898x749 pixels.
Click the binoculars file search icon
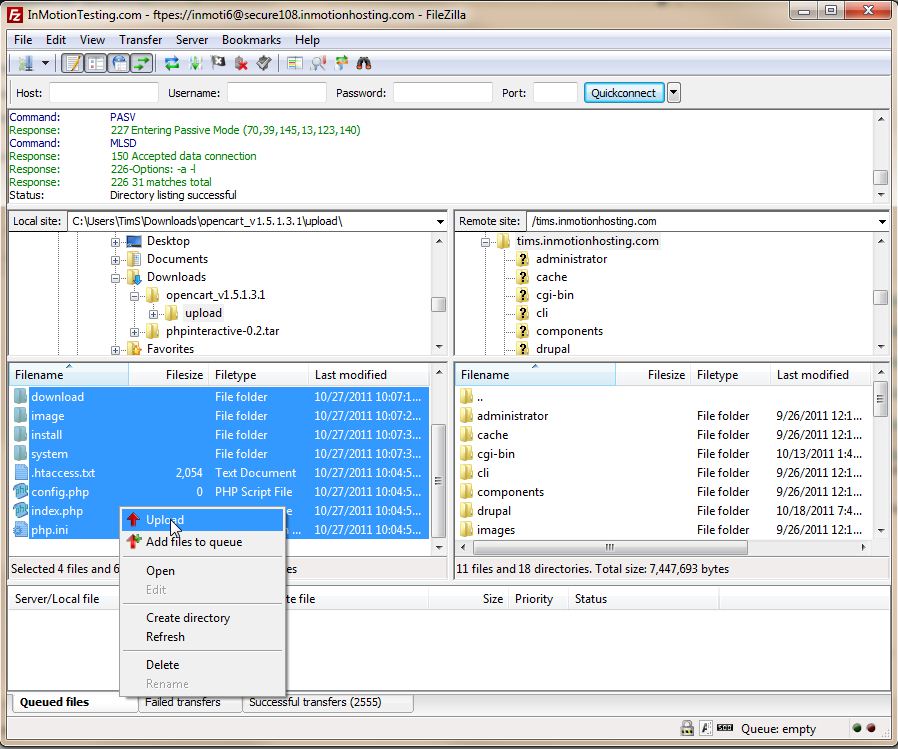(x=364, y=64)
